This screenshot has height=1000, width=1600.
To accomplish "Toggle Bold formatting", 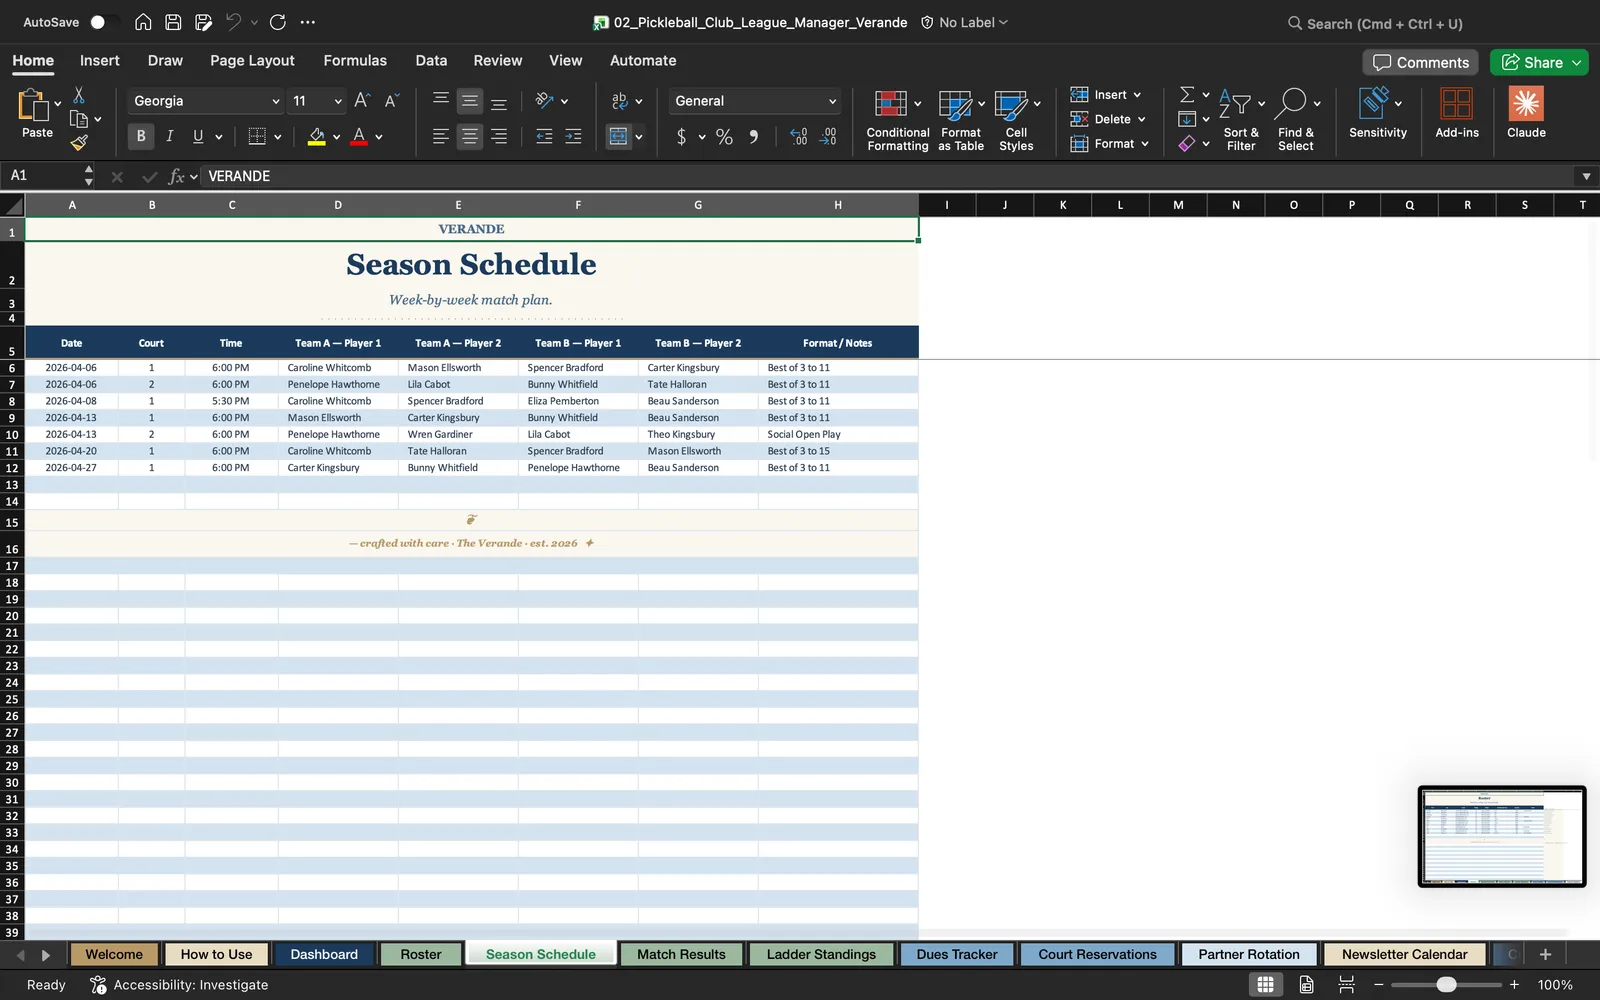I will point(141,136).
